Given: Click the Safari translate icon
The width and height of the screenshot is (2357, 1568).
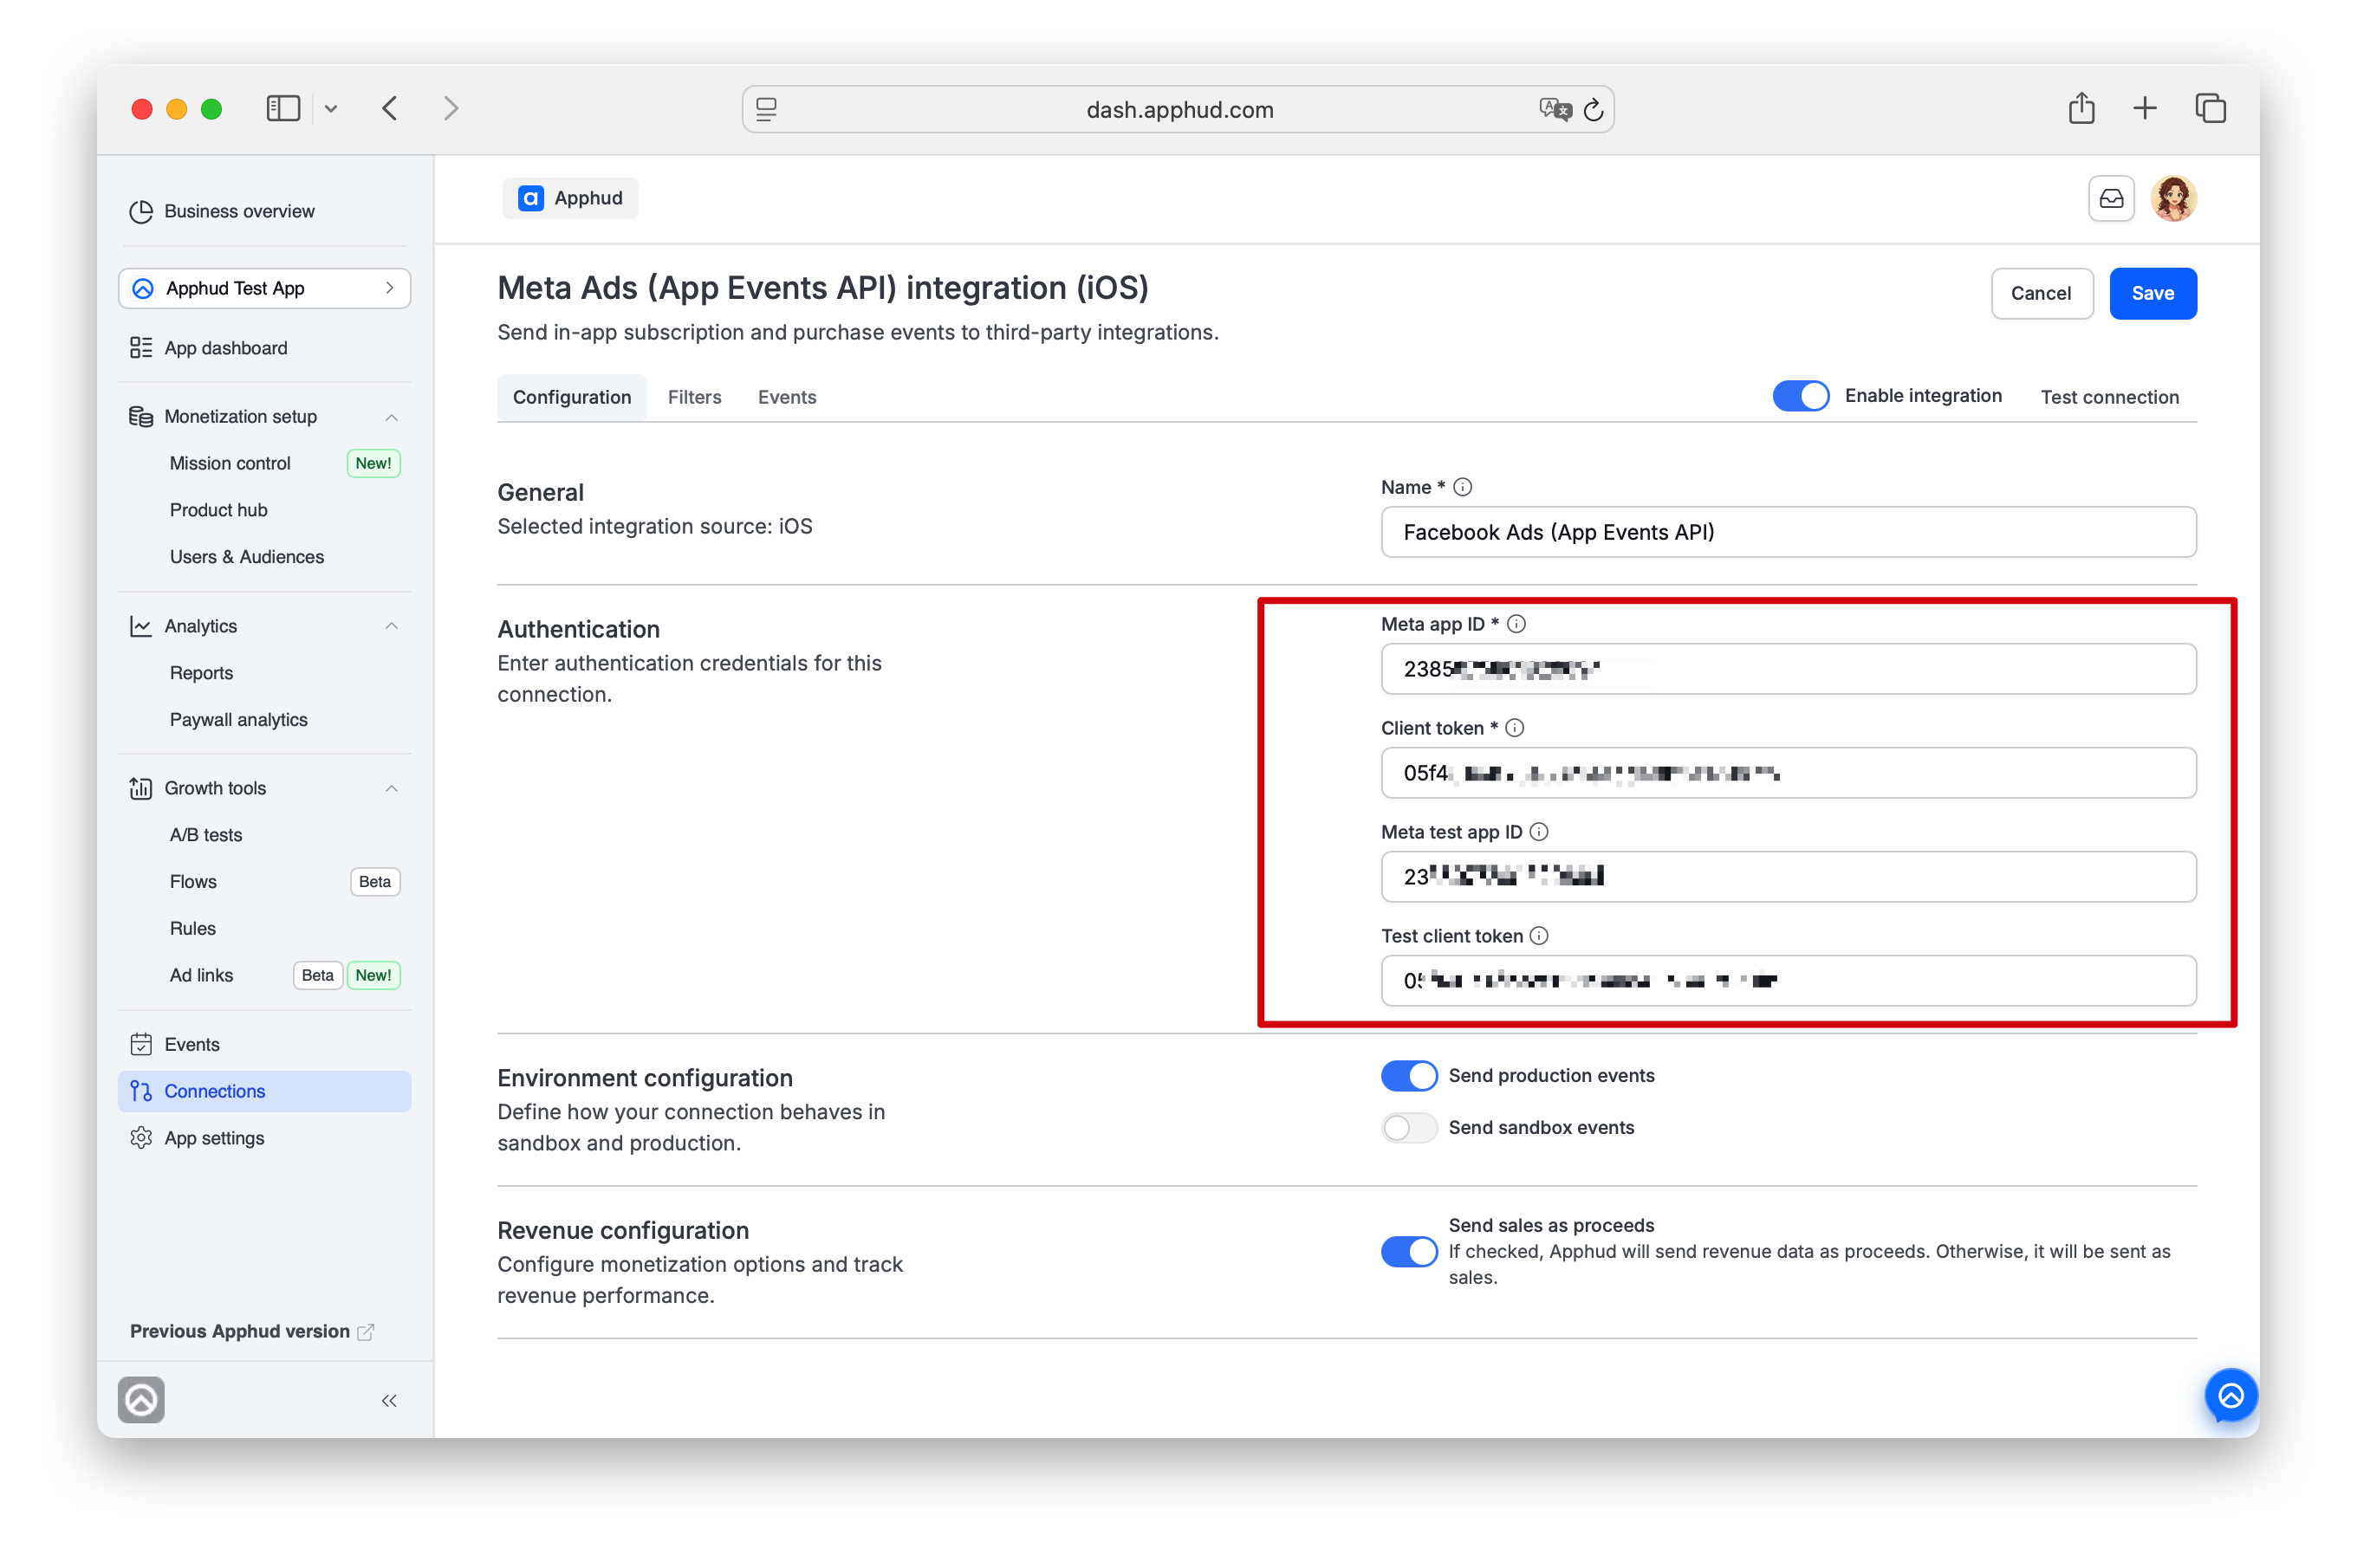Looking at the screenshot, I should pyautogui.click(x=1555, y=109).
